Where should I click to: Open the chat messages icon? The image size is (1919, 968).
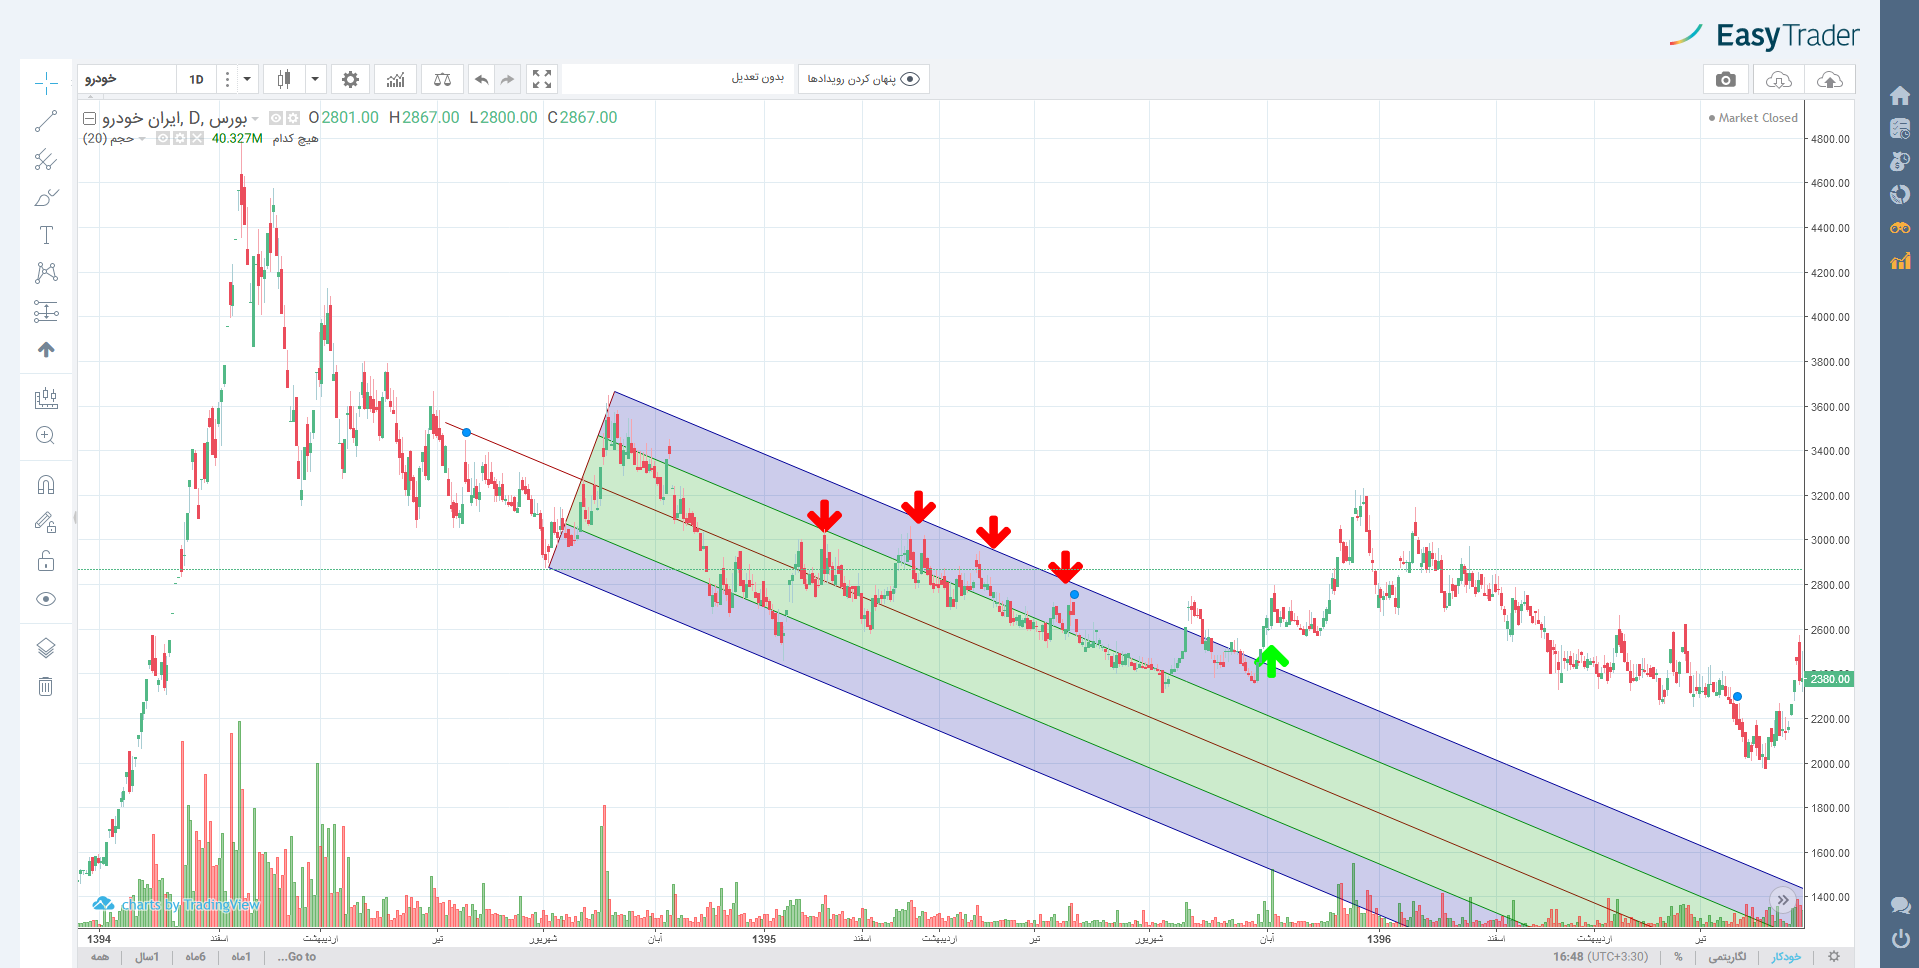coord(1900,905)
